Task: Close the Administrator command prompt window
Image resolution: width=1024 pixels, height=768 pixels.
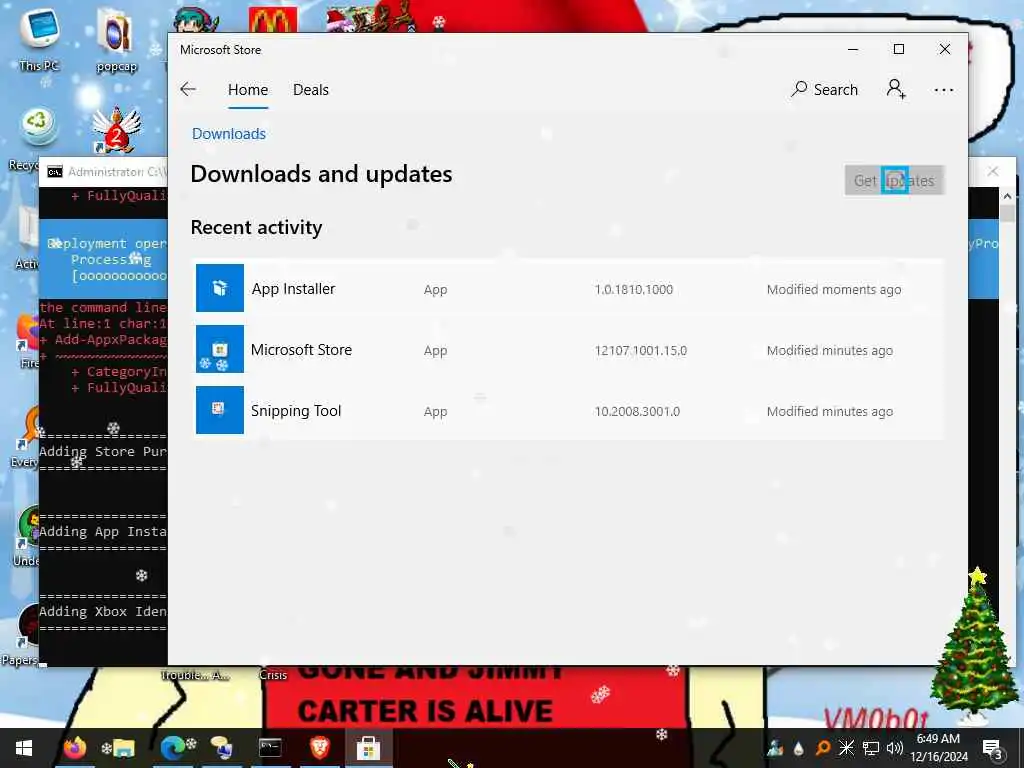Action: 993,171
